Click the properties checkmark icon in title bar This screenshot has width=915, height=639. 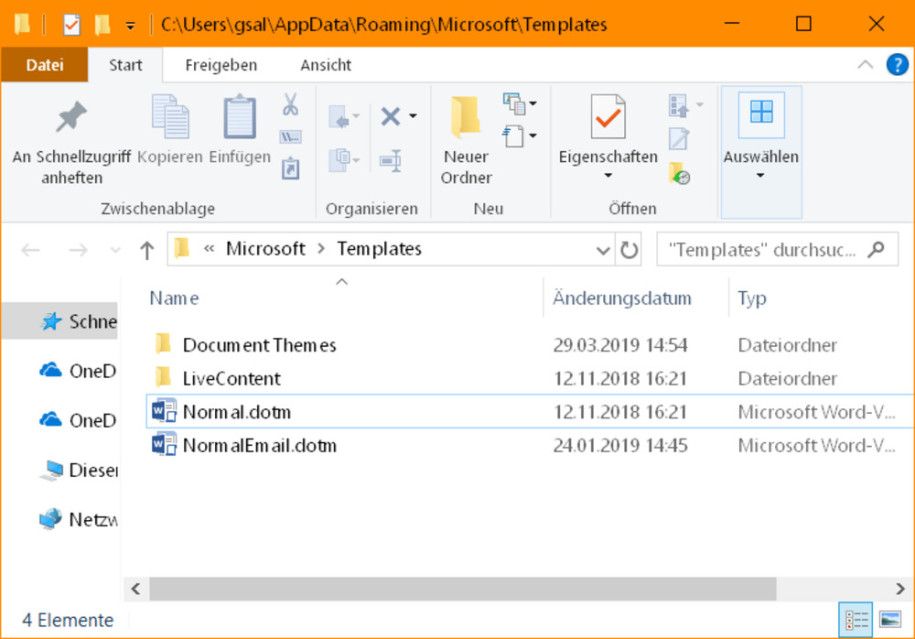coord(71,25)
